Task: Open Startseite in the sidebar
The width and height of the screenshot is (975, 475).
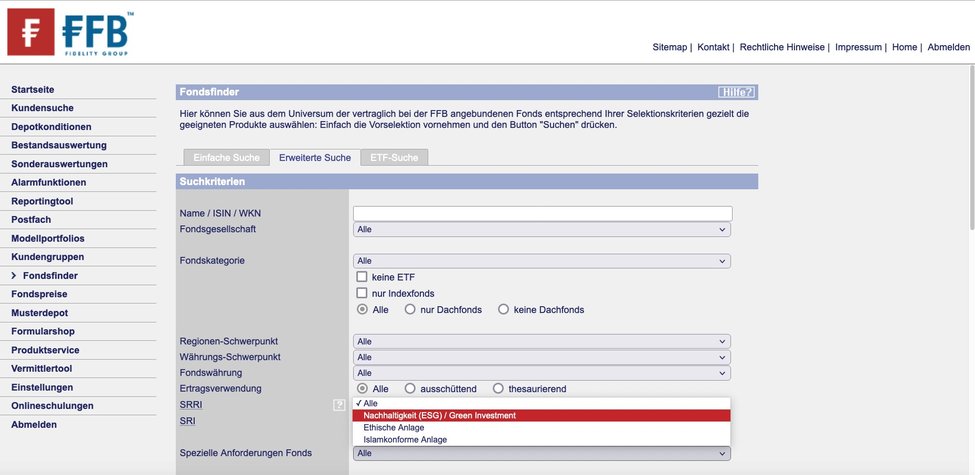Action: point(32,90)
